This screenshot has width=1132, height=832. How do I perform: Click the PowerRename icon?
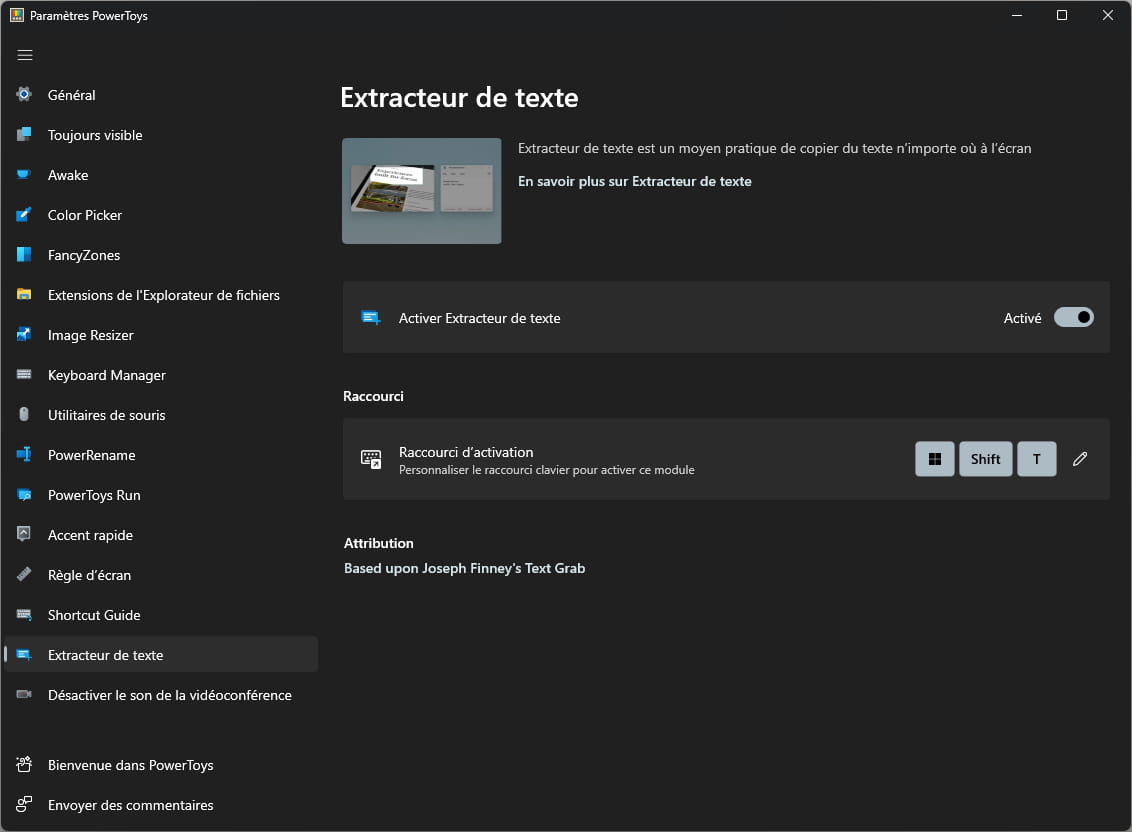pos(24,454)
